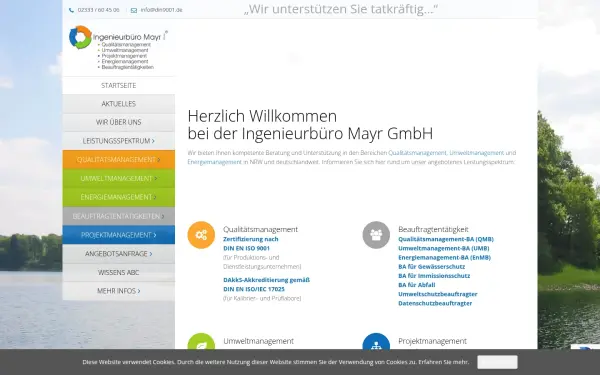
Task: Click text "(für Kalibrier- und Prüflabore)"
Action: [x=262, y=298]
